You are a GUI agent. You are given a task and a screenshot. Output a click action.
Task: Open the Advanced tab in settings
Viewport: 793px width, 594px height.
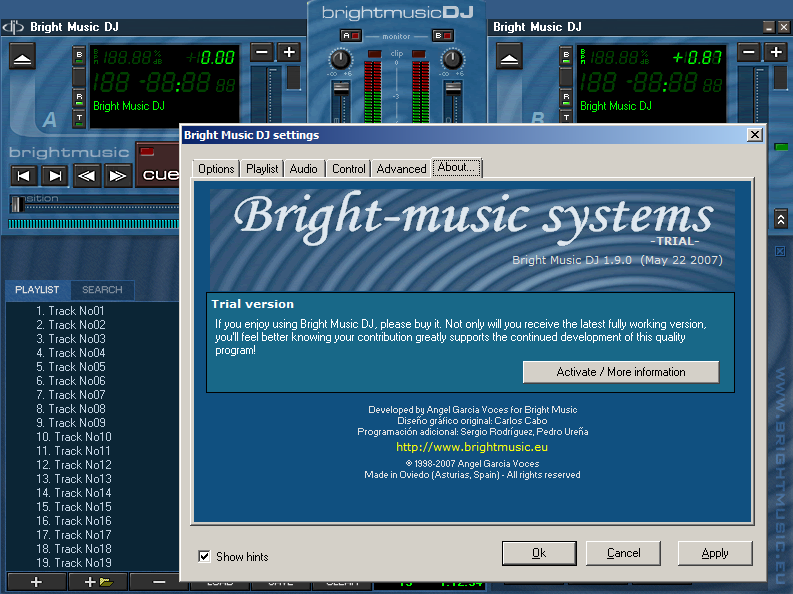click(402, 169)
